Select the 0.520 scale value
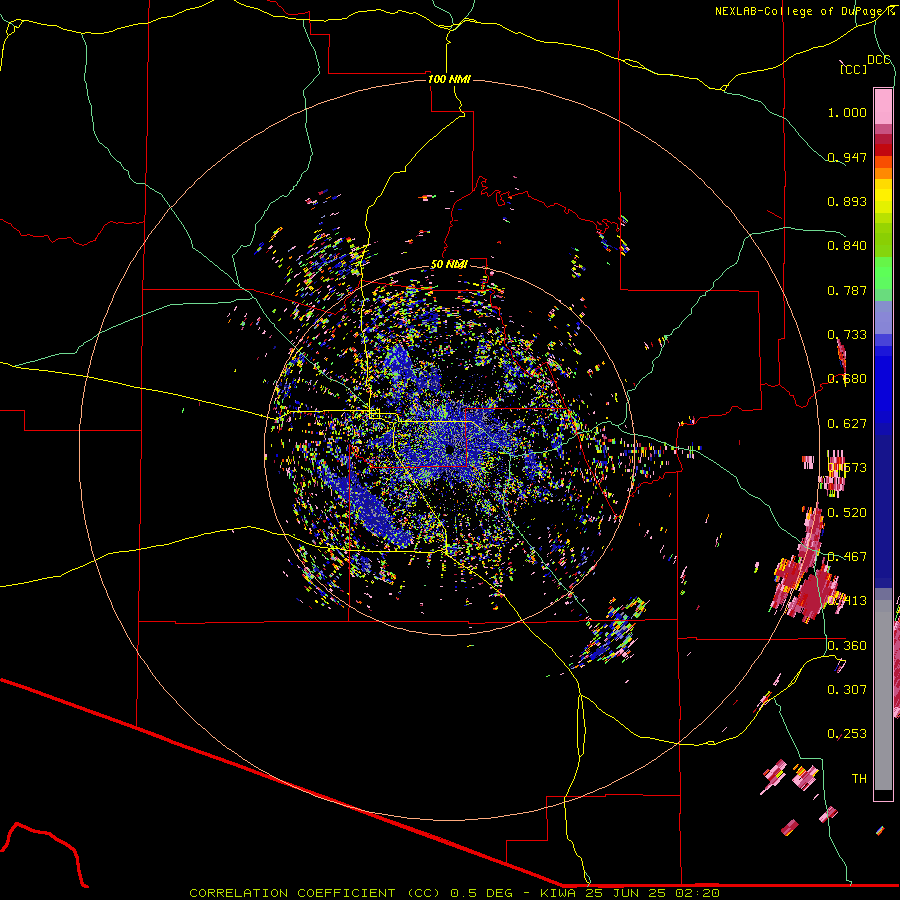Image resolution: width=900 pixels, height=900 pixels. tap(847, 513)
